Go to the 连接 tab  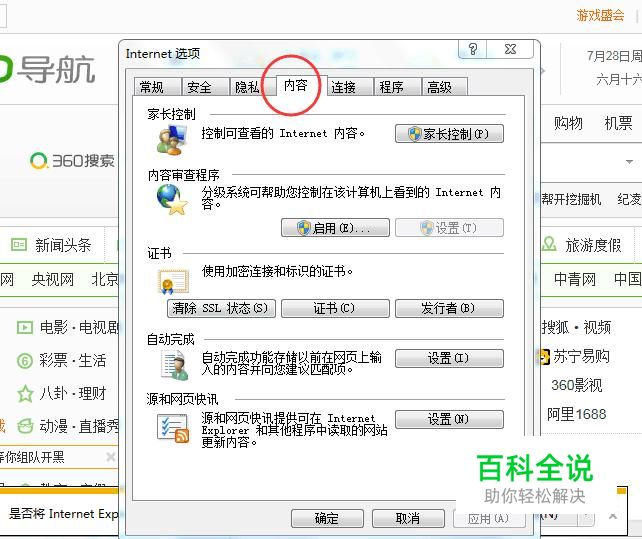[x=350, y=87]
